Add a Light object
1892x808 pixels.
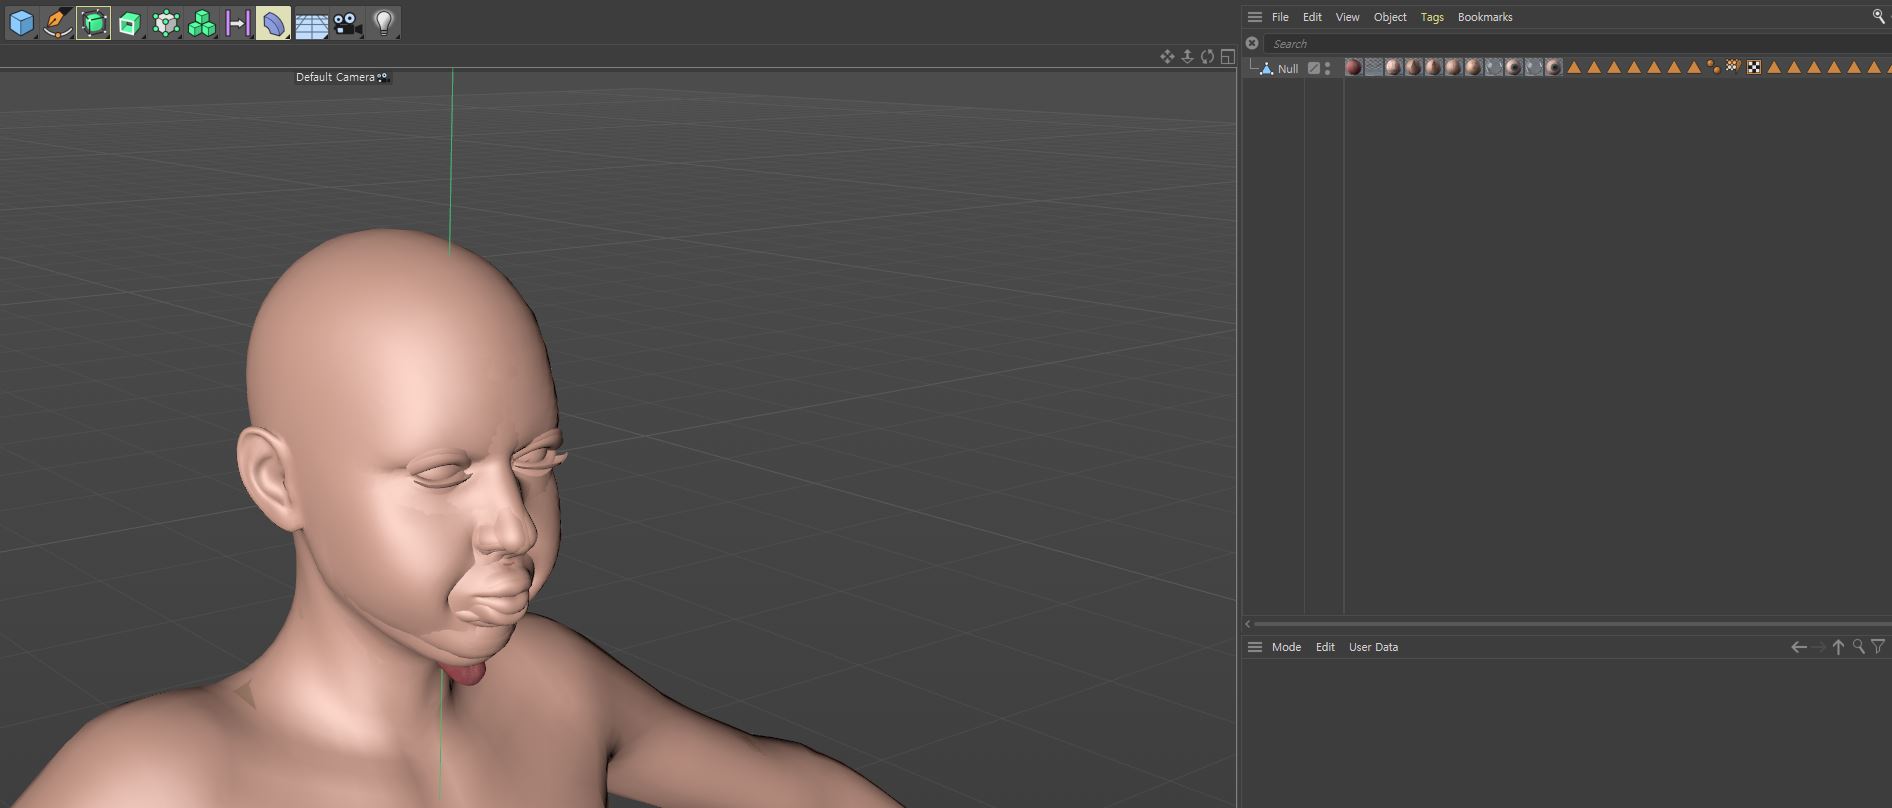(383, 23)
